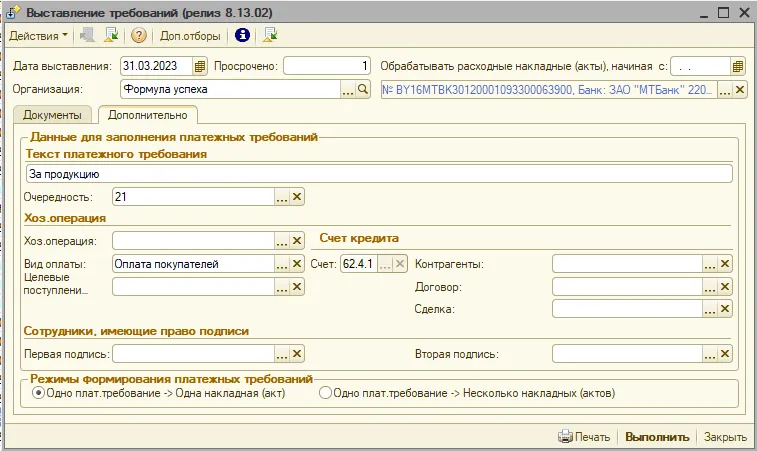The width and height of the screenshot is (757, 451).
Task: Click the blue info icon
Action: coord(242,35)
